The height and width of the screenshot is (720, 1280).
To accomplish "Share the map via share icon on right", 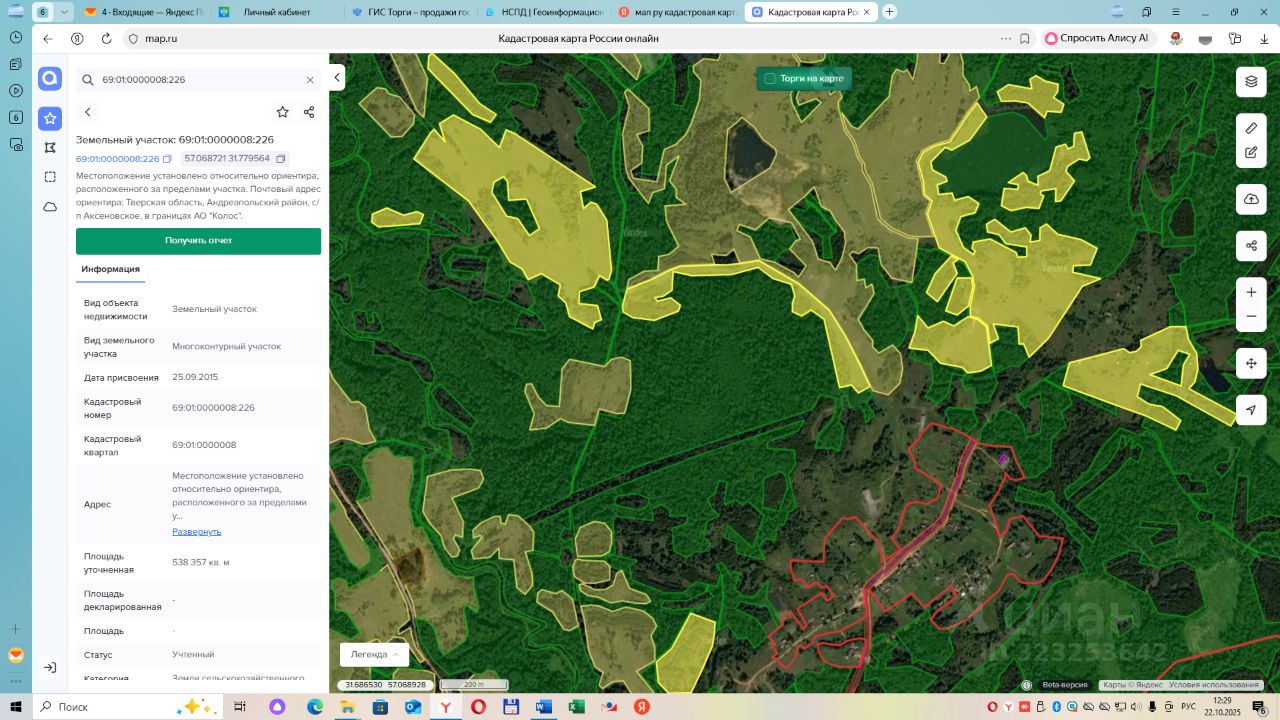I will (x=1251, y=245).
